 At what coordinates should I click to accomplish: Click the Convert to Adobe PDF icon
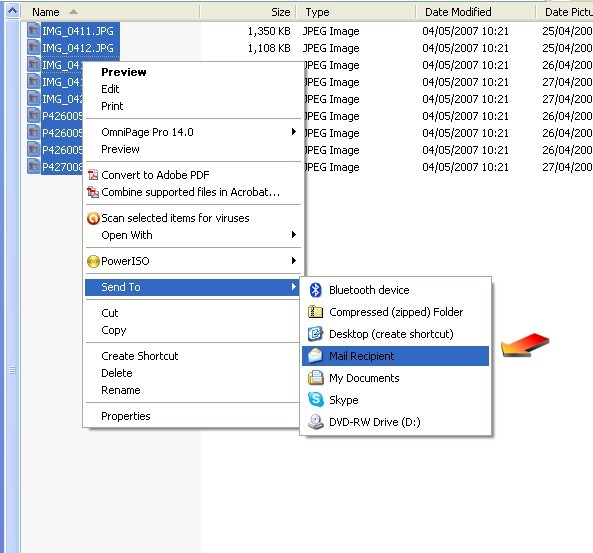click(93, 175)
